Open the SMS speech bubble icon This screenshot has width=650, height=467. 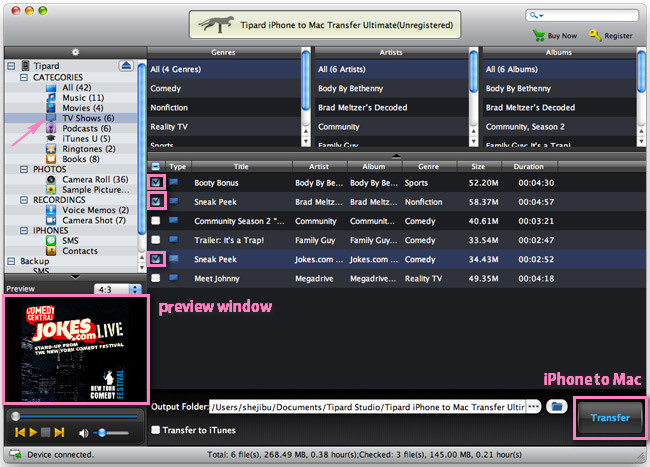[51, 240]
